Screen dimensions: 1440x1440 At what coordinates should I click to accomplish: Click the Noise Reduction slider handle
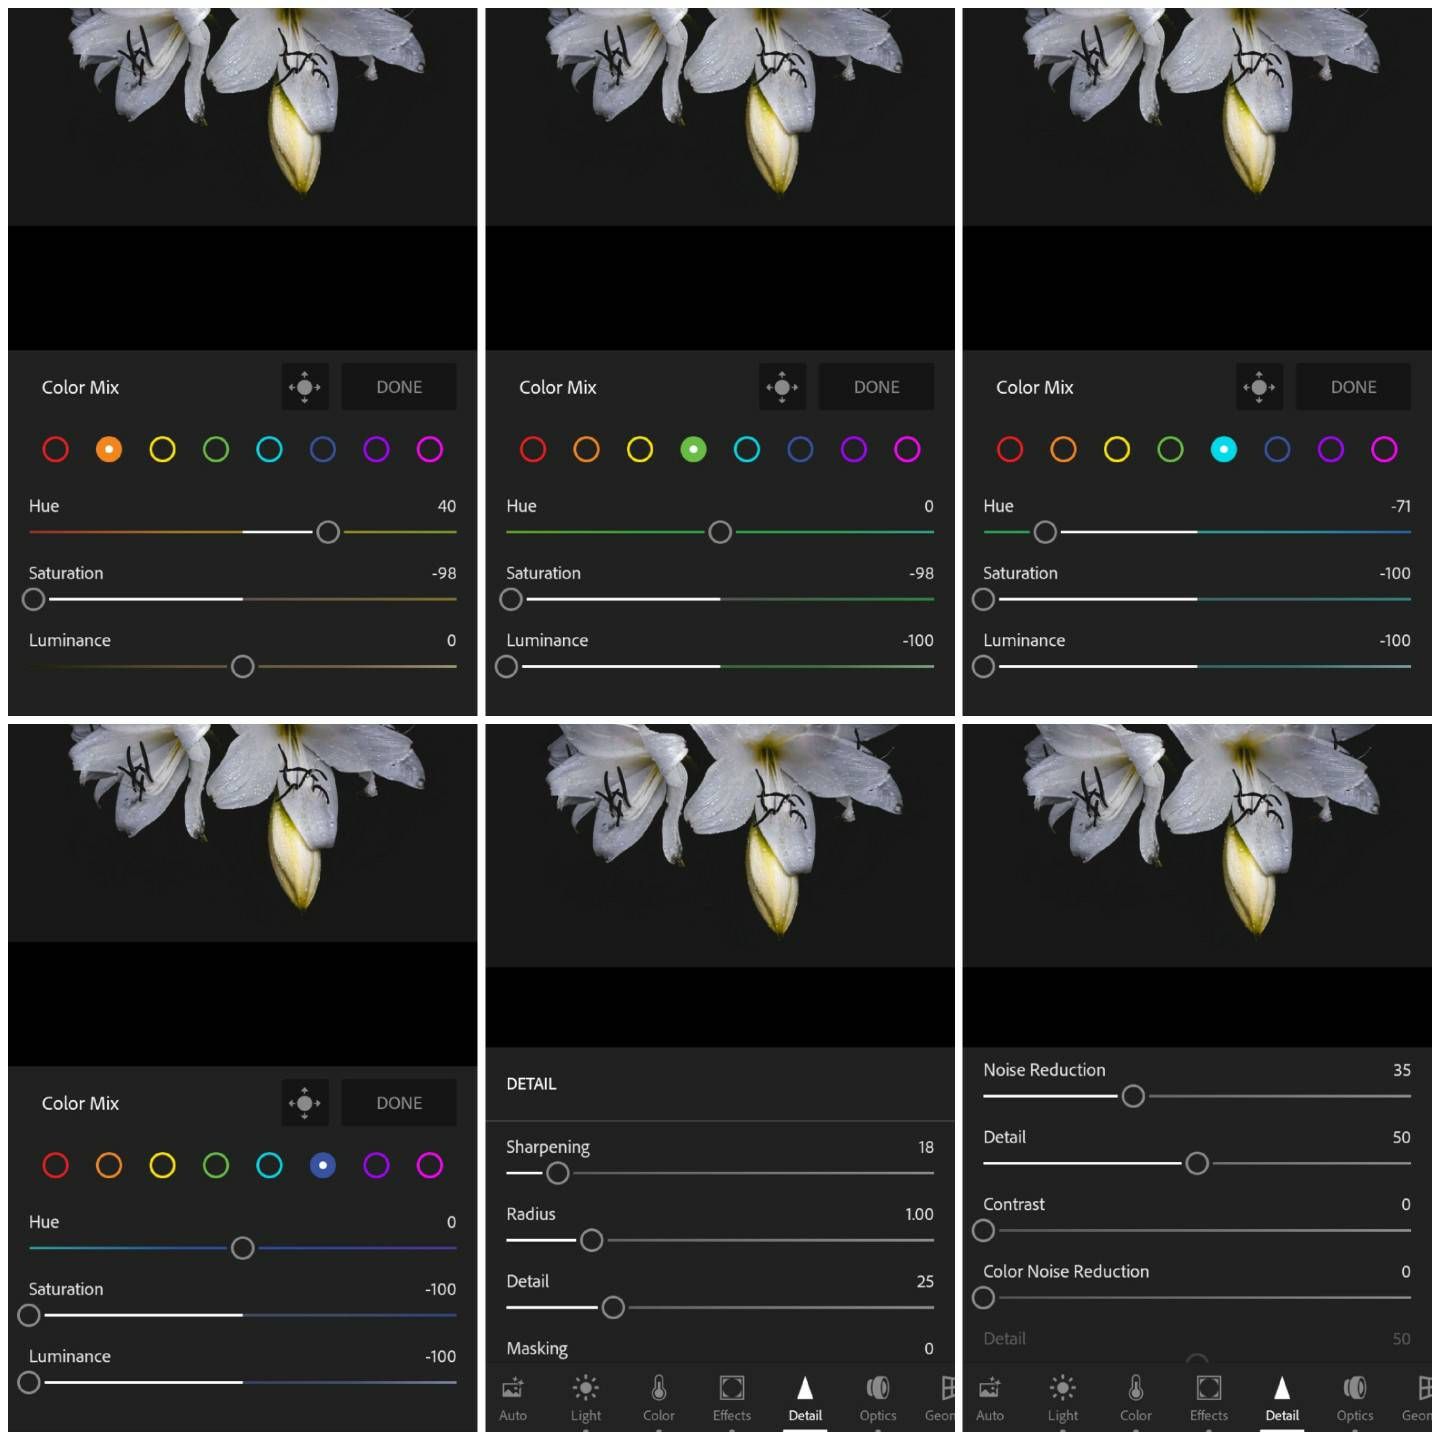click(x=1133, y=1096)
